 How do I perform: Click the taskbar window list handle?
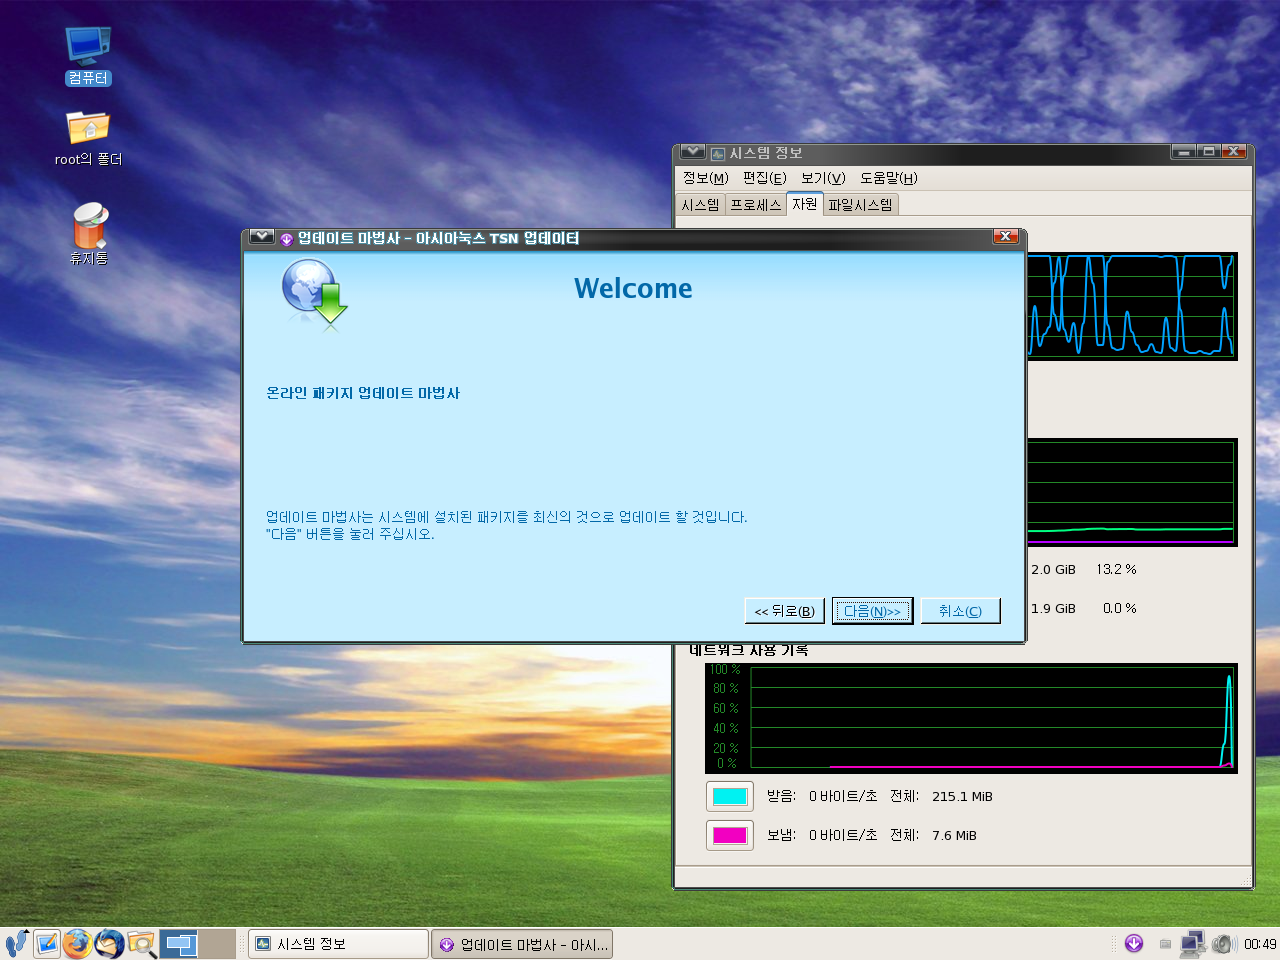point(242,944)
